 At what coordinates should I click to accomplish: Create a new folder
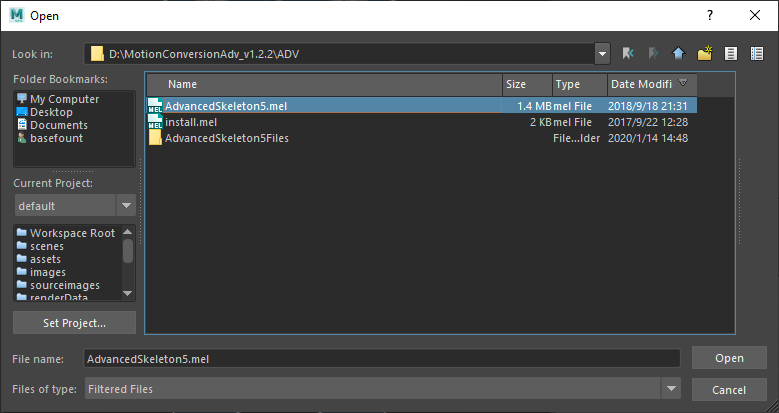point(704,53)
